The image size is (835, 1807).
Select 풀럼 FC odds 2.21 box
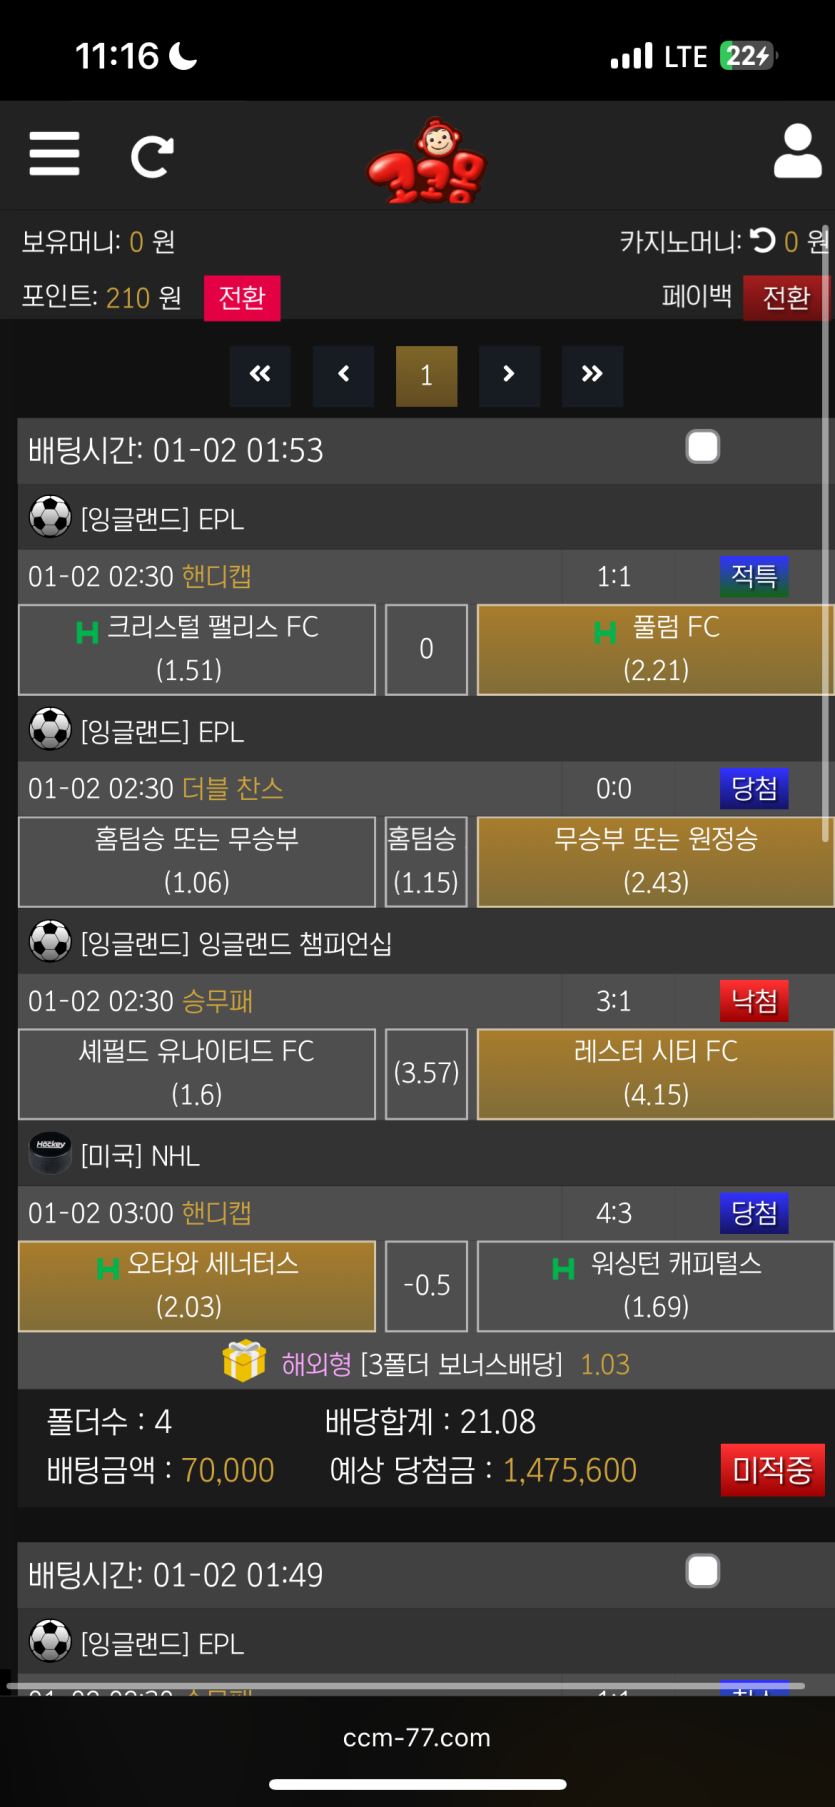[655, 649]
